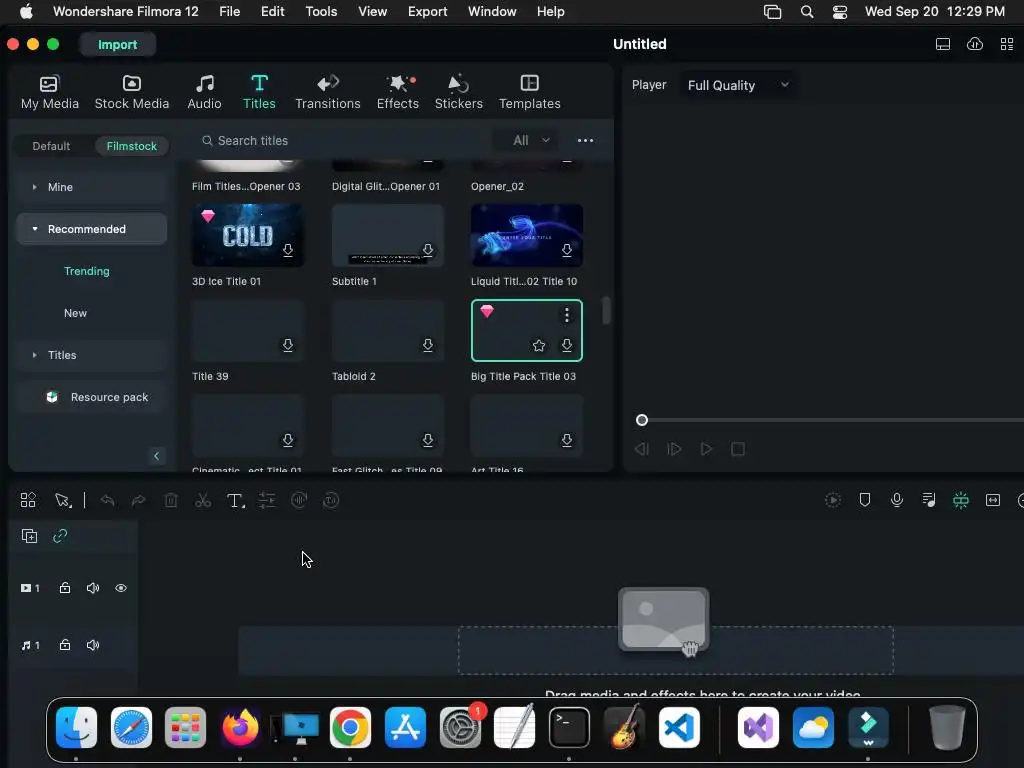Click the scissors split tool
This screenshot has width=1024, height=768.
click(203, 500)
